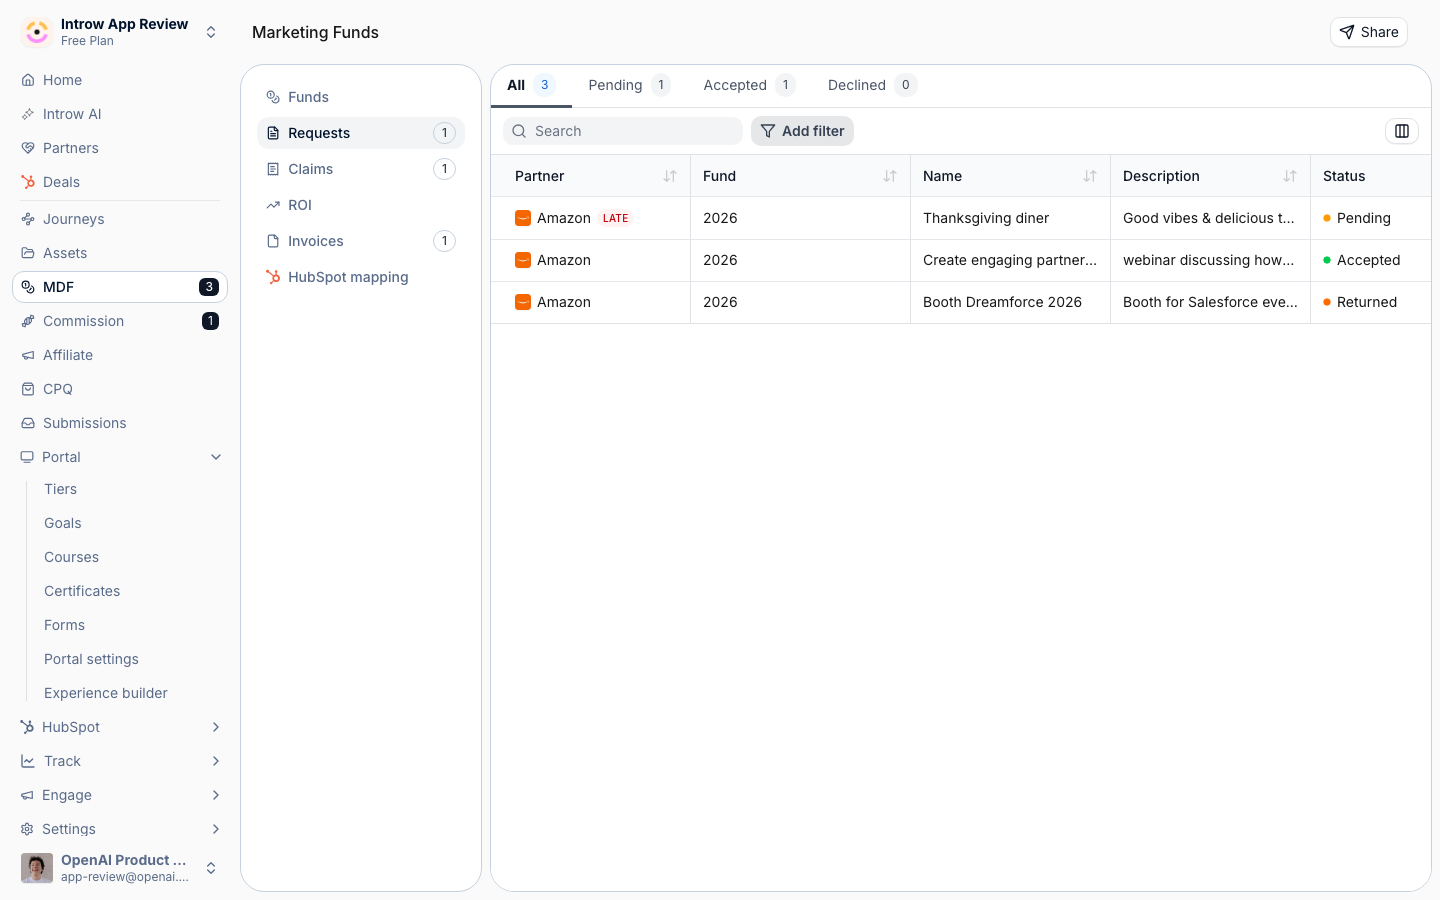Click the Add filter button
Viewport: 1440px width, 900px height.
tap(802, 131)
